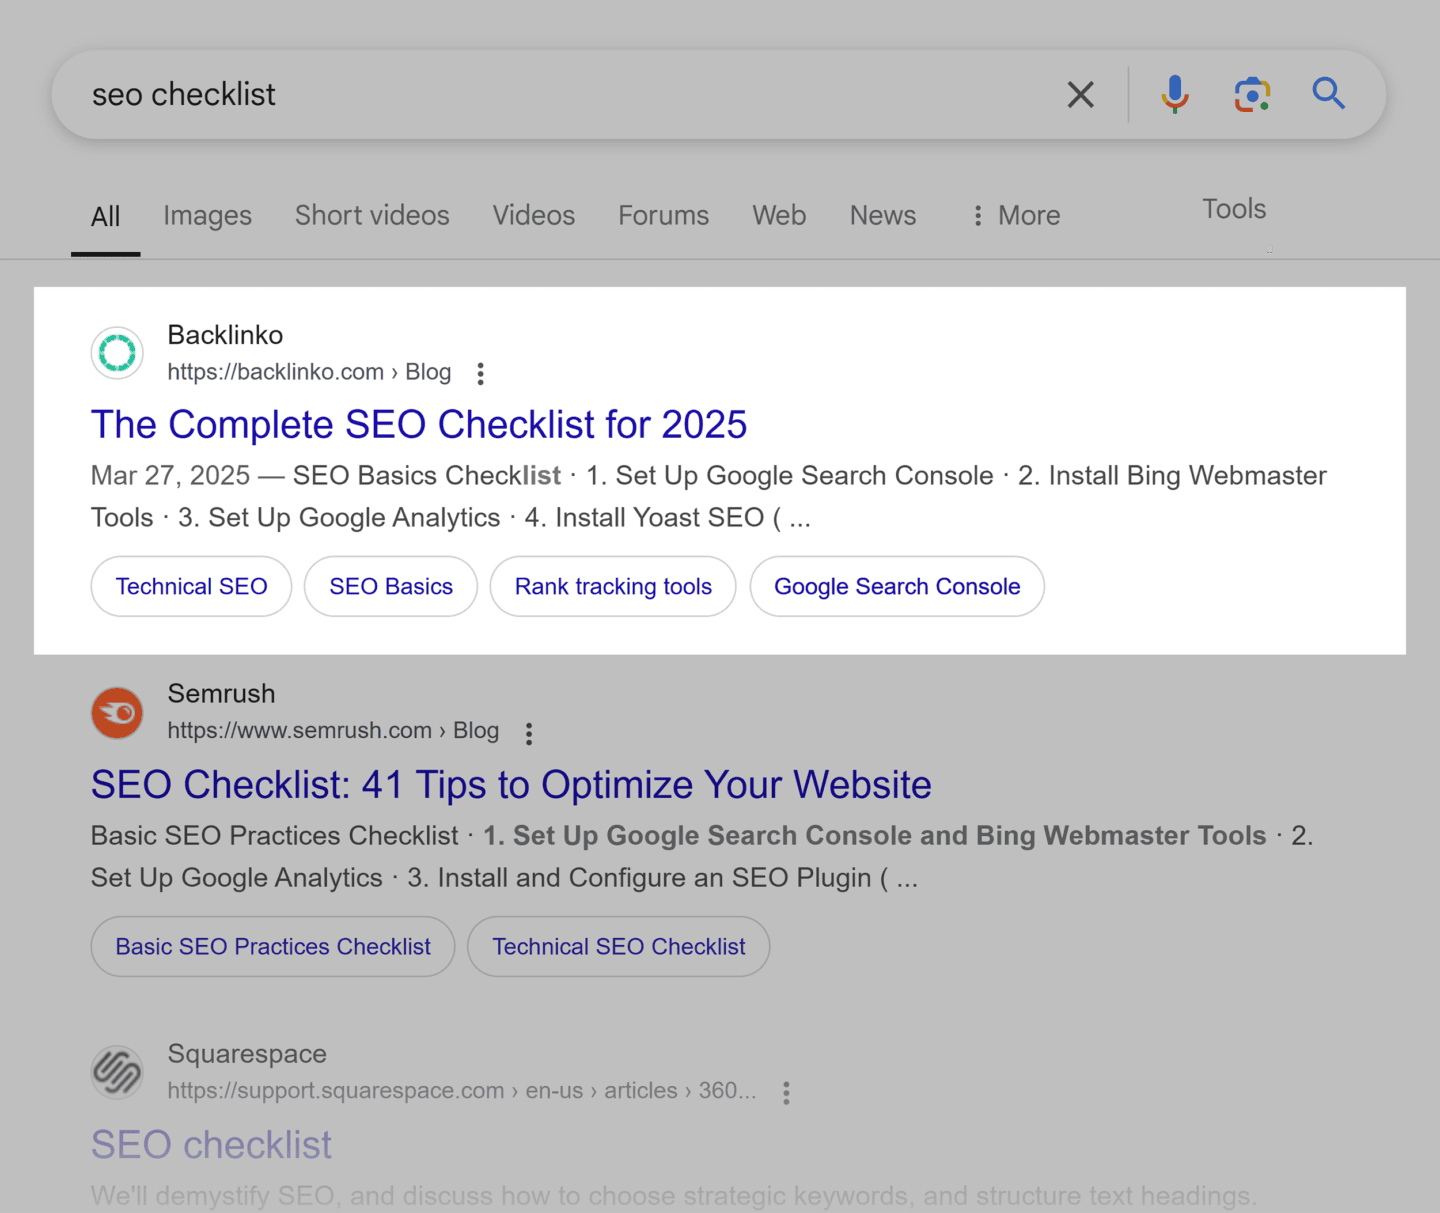
Task: Open Google Lens image search icon
Action: [1252, 94]
